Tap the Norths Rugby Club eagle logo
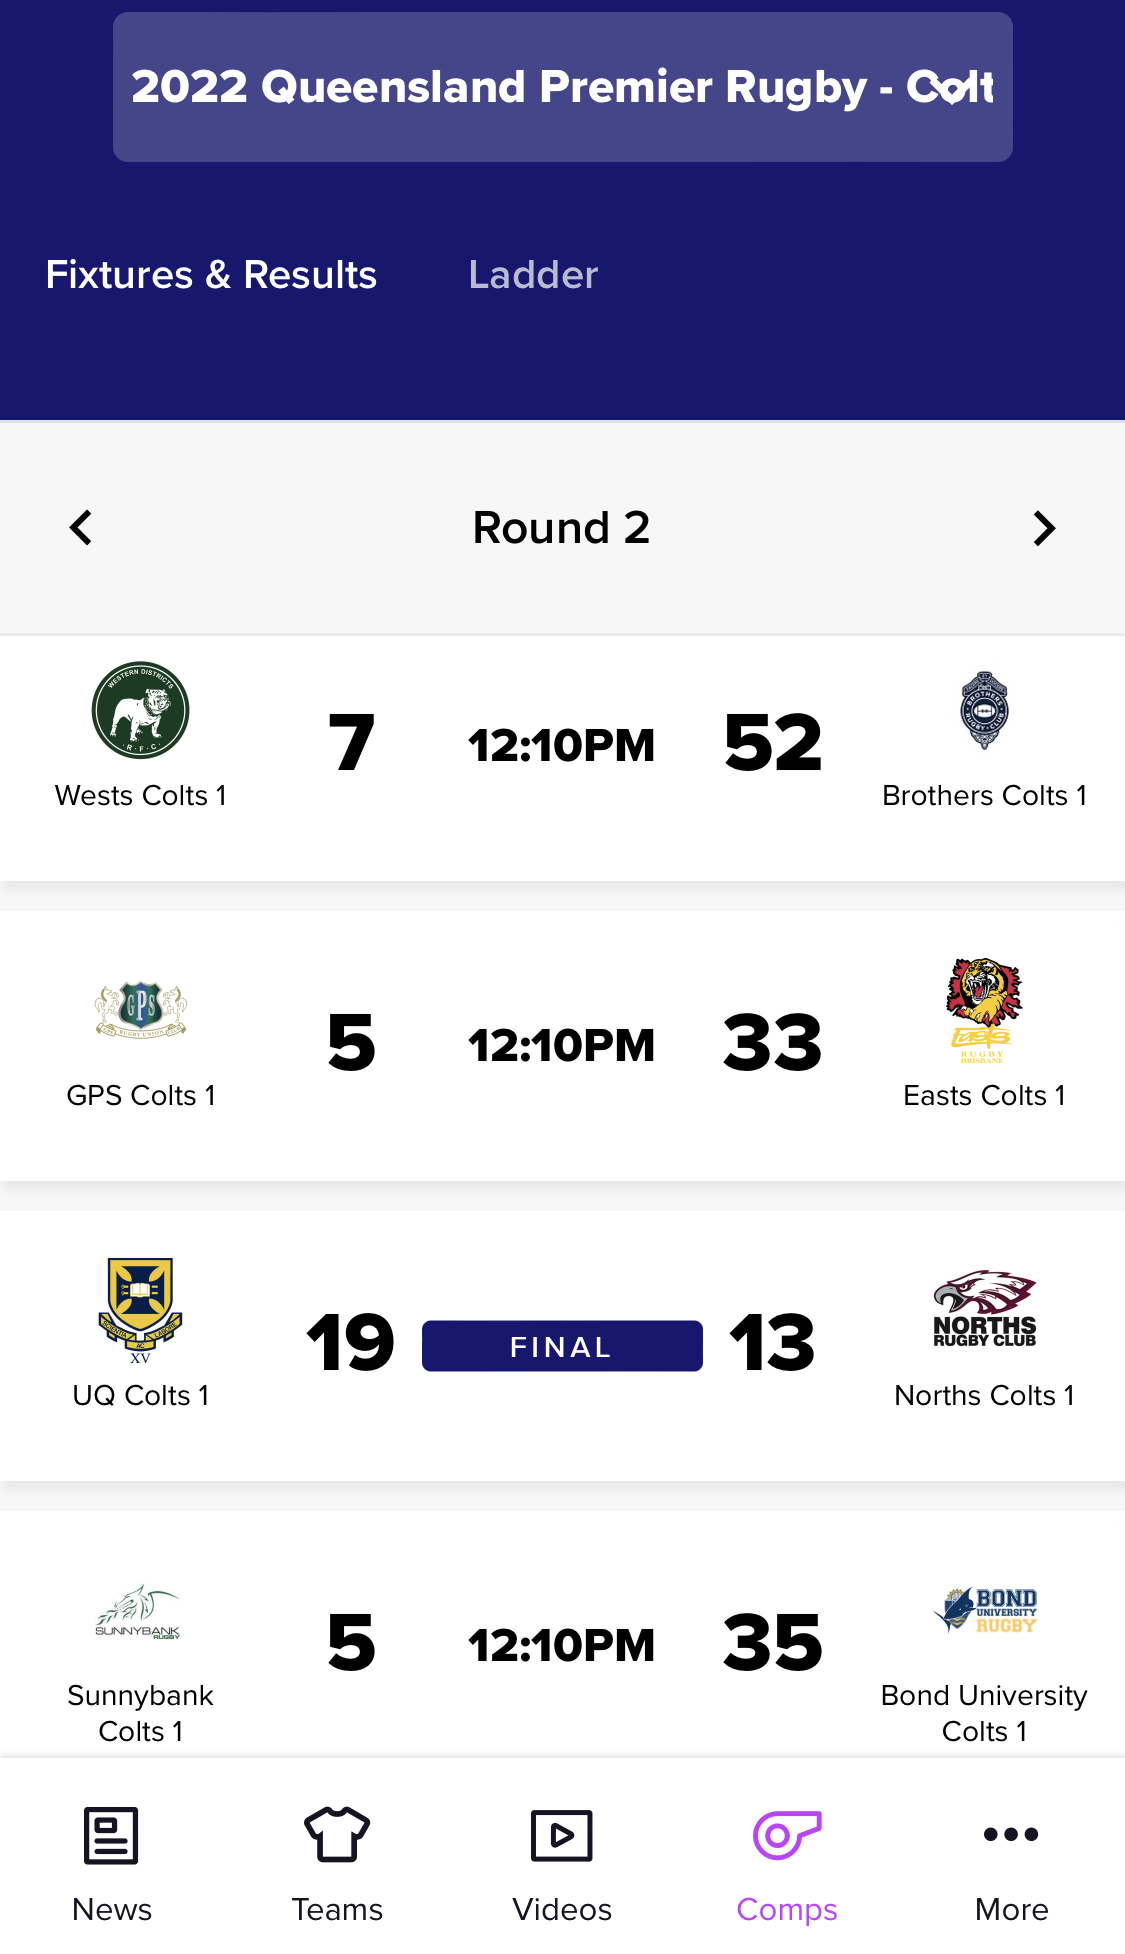The image size is (1125, 1954). pos(984,1310)
